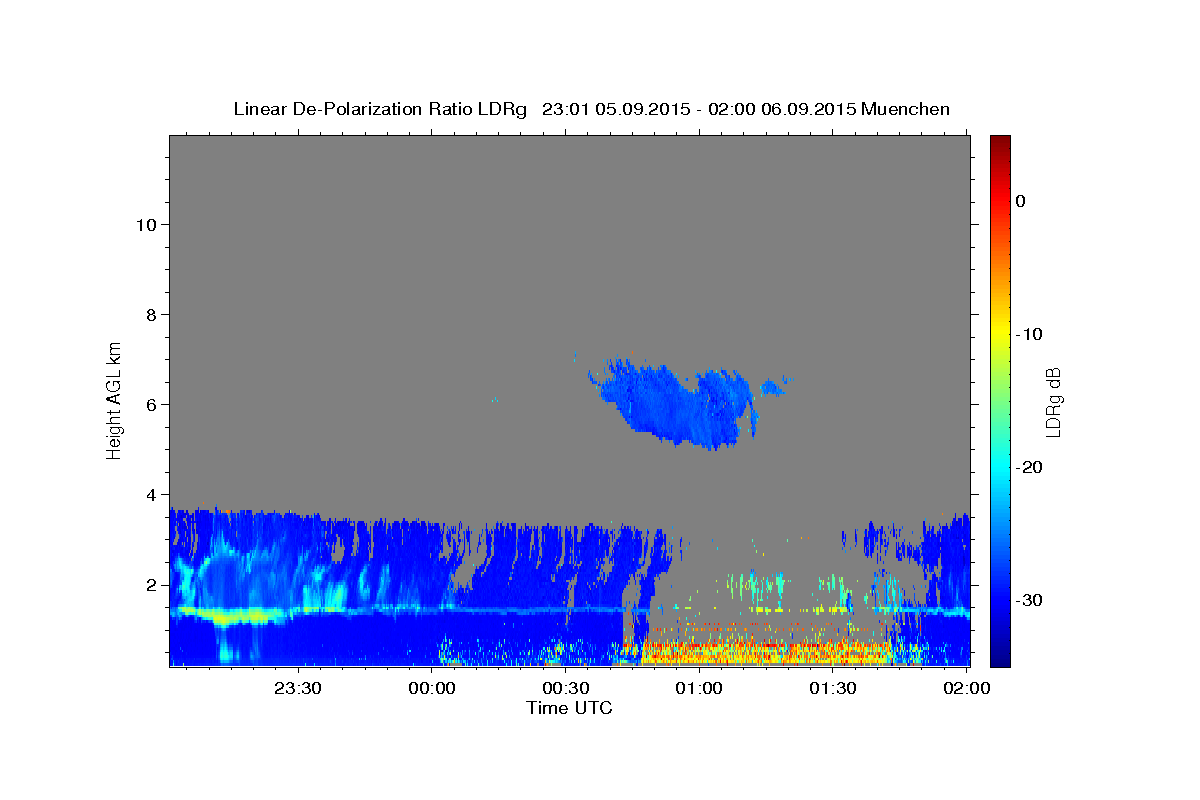The height and width of the screenshot is (800, 1200).
Task: Click the height tick label '10'
Action: click(145, 224)
